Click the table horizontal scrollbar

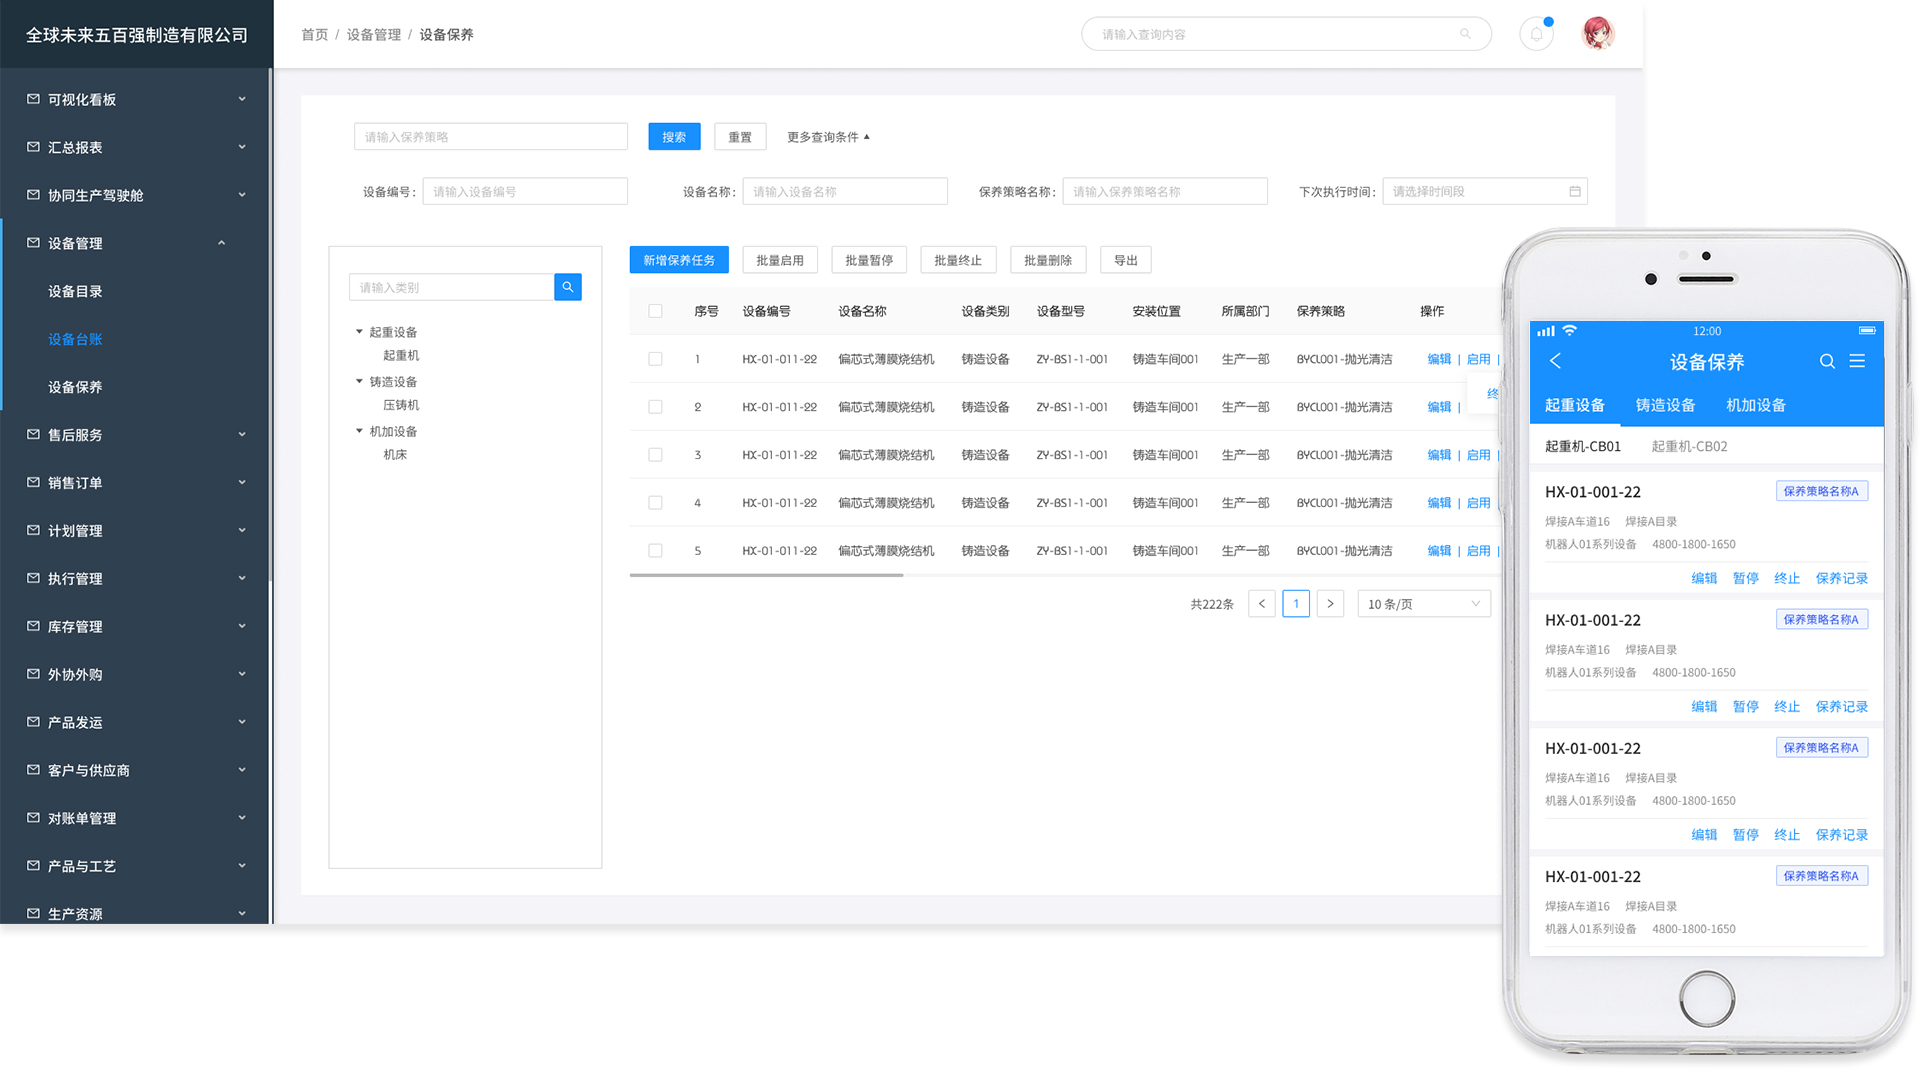coord(766,575)
